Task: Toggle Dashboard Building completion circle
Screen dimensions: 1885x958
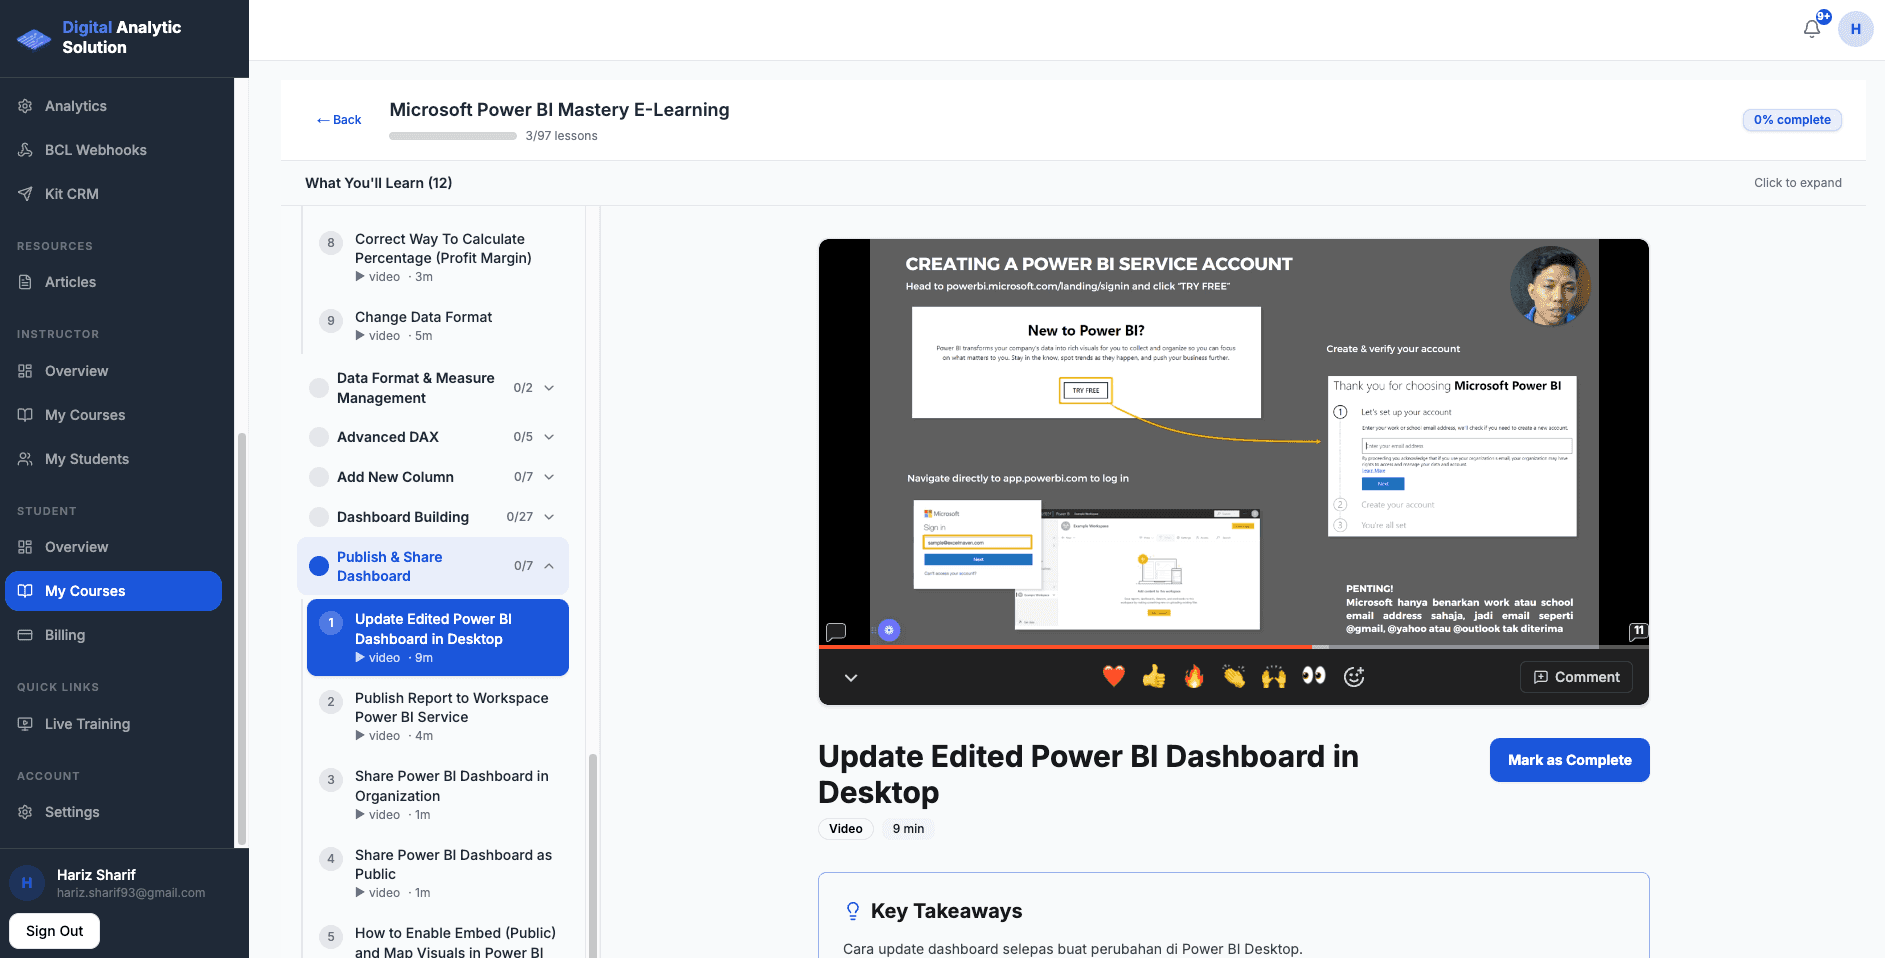Action: 319,517
